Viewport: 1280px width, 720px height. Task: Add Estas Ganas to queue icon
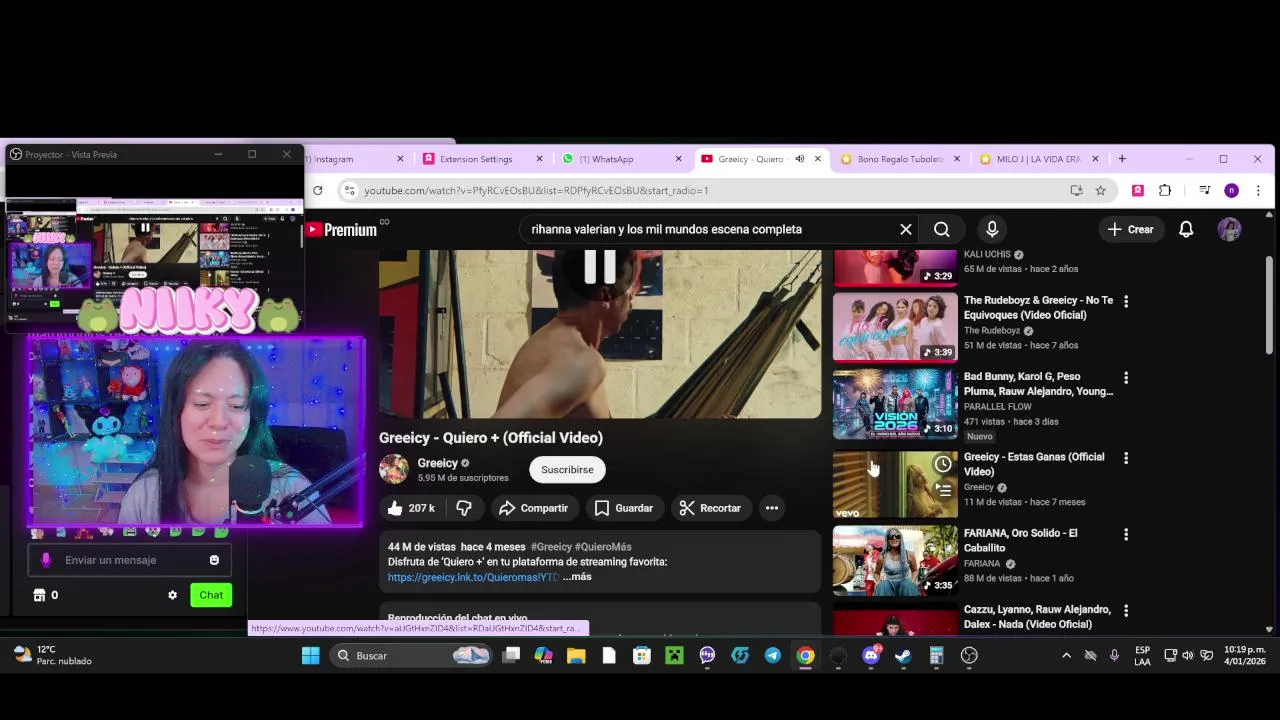(943, 490)
